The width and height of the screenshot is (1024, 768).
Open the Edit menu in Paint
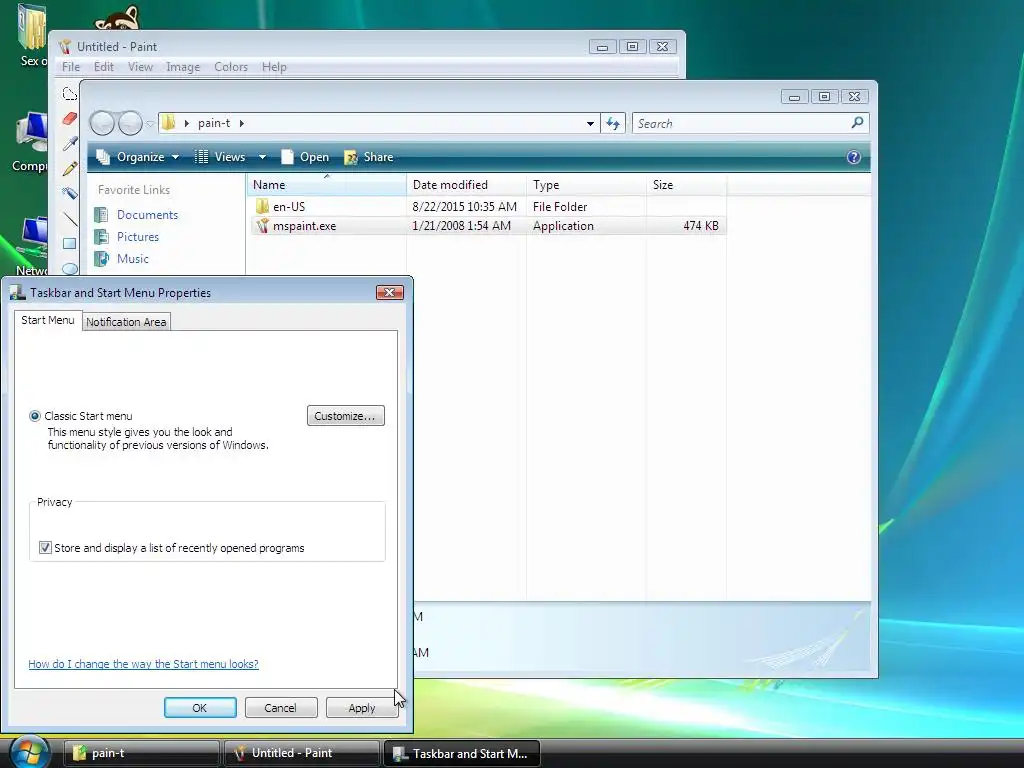pyautogui.click(x=104, y=67)
